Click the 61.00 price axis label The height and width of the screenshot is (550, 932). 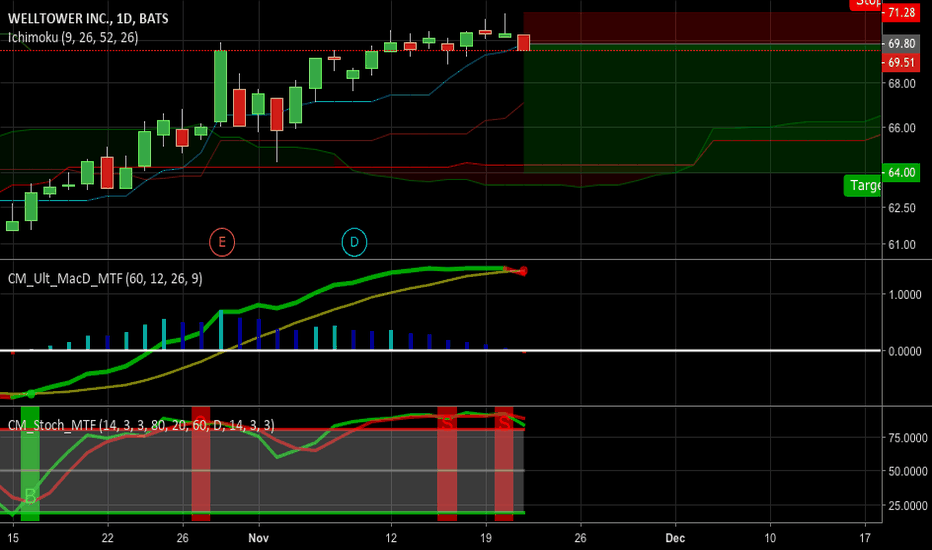902,244
